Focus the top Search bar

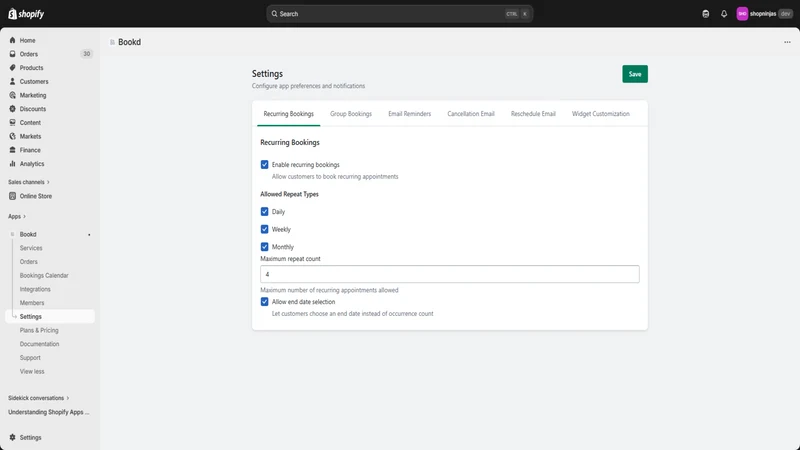[399, 14]
